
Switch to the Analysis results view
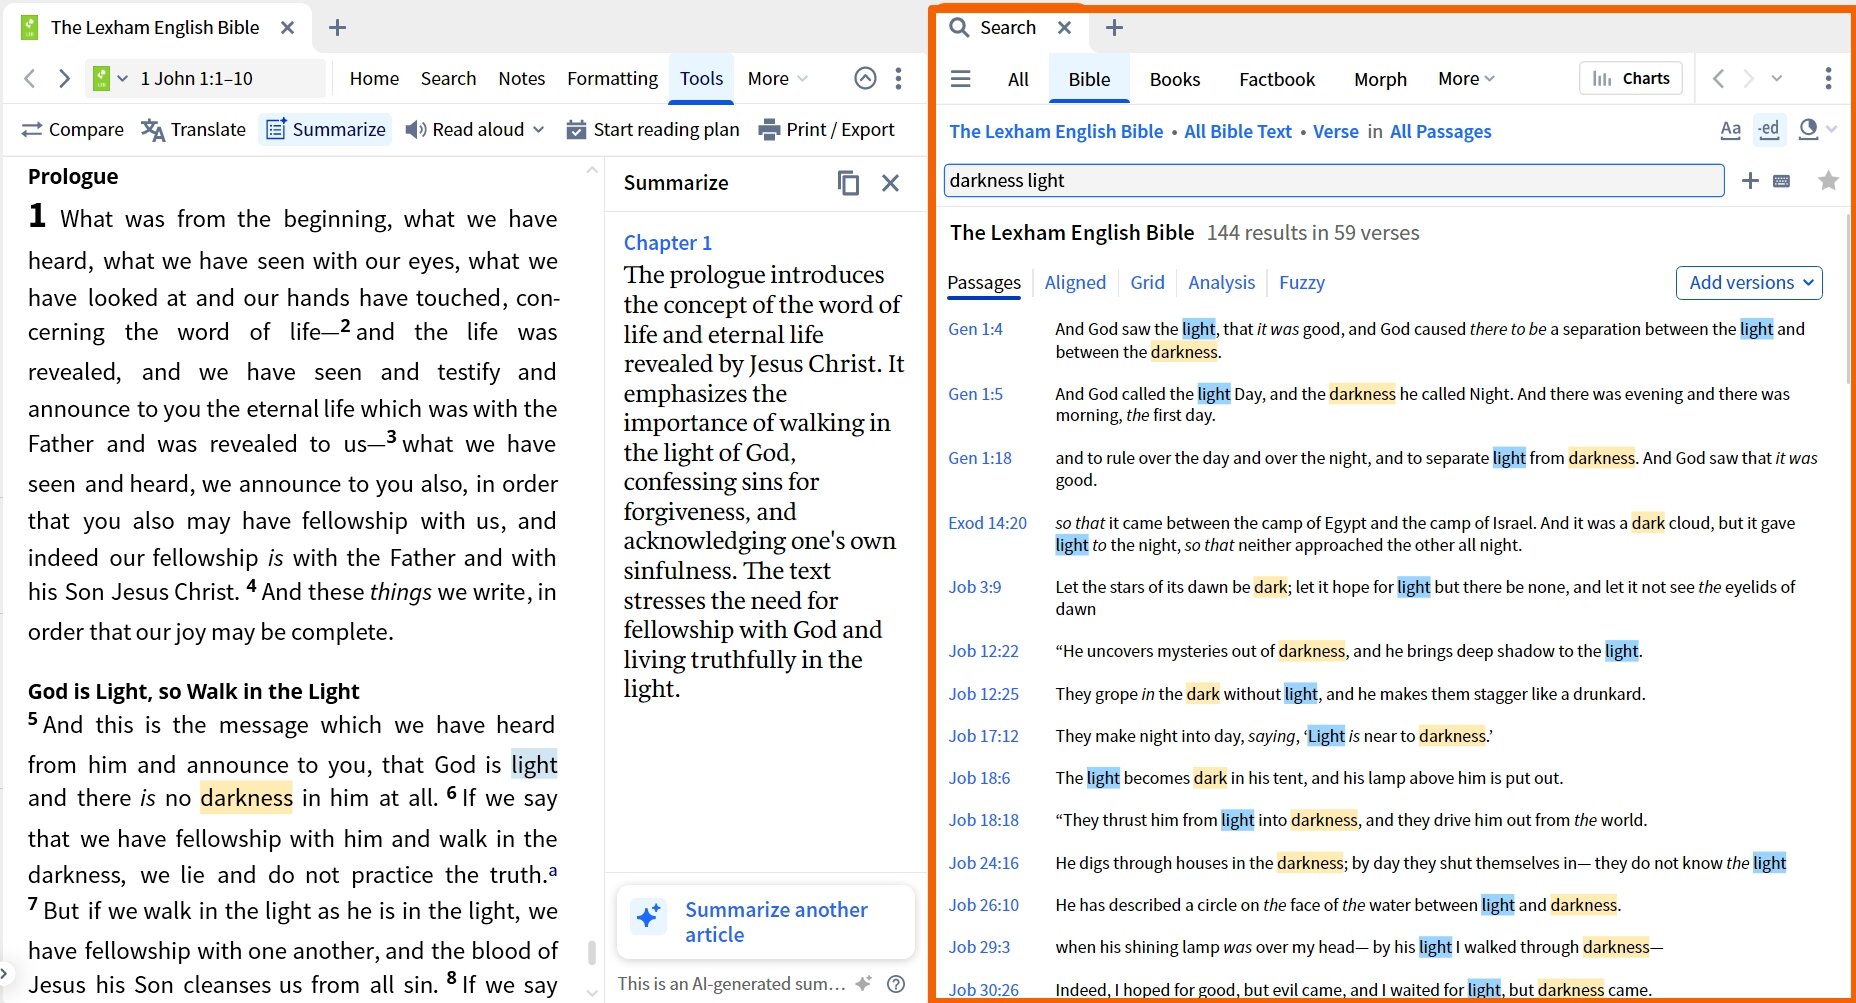pos(1221,282)
